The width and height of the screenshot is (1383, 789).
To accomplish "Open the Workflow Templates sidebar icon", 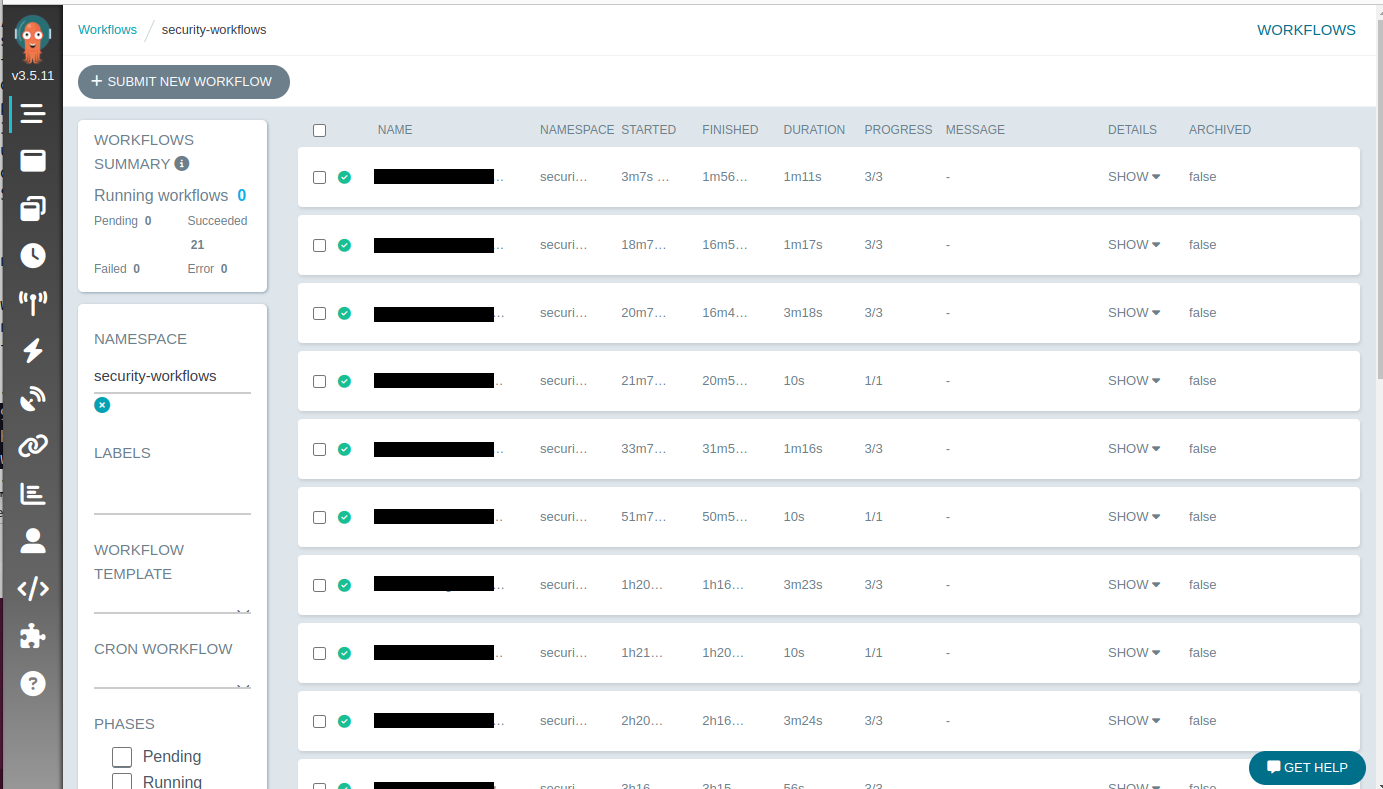I will pyautogui.click(x=33, y=161).
